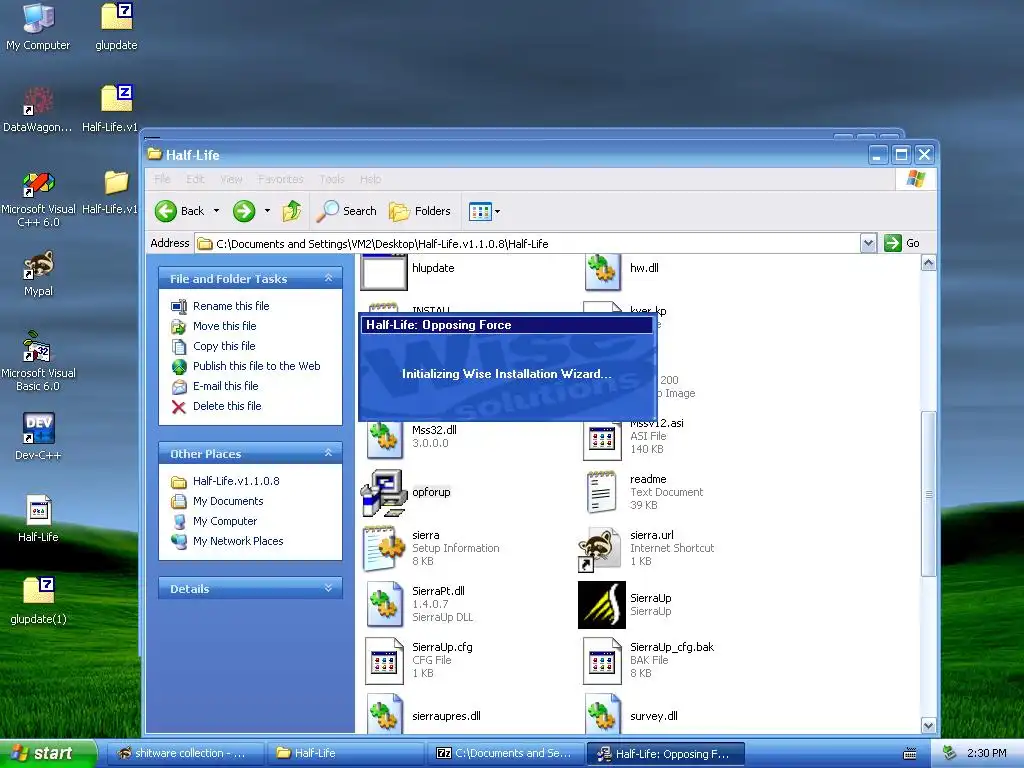The width and height of the screenshot is (1024, 768).
Task: Open My Computer in Other Places
Action: tap(225, 521)
